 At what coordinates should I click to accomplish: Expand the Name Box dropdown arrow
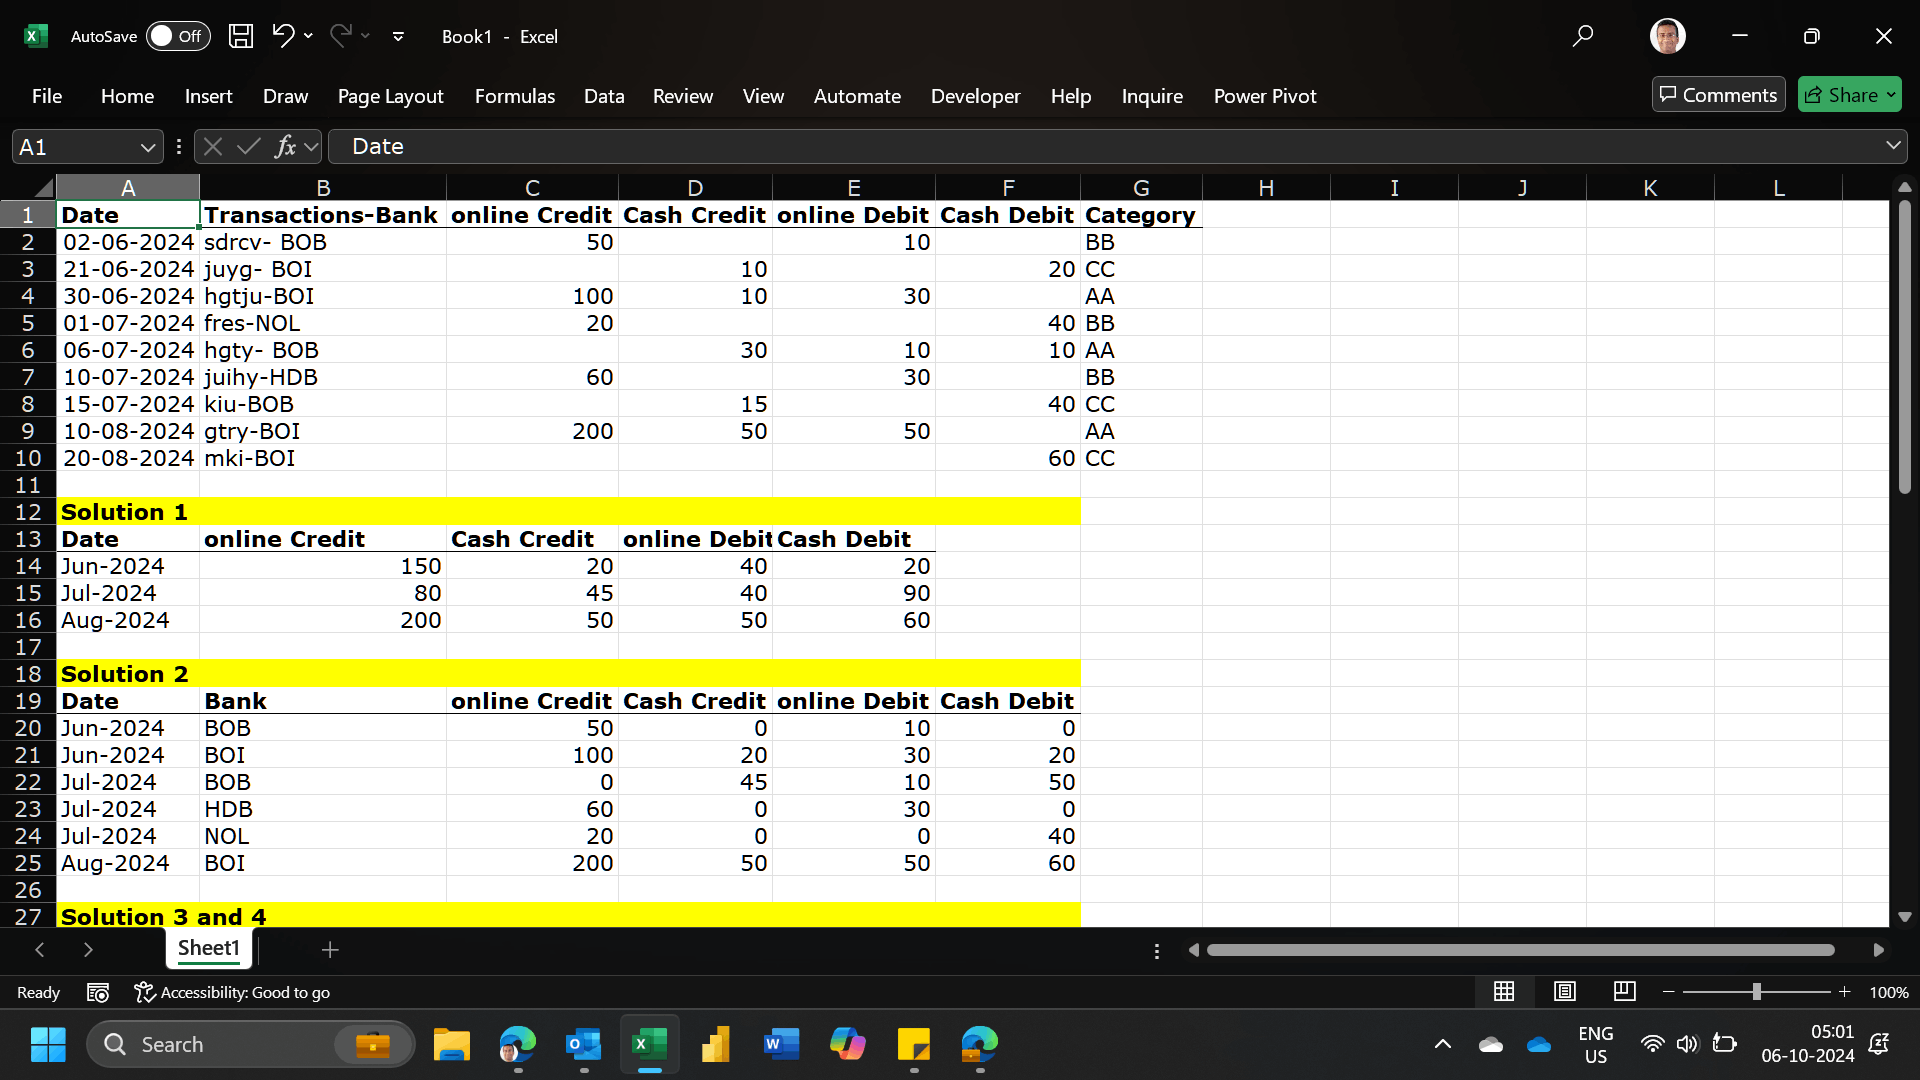tap(148, 147)
